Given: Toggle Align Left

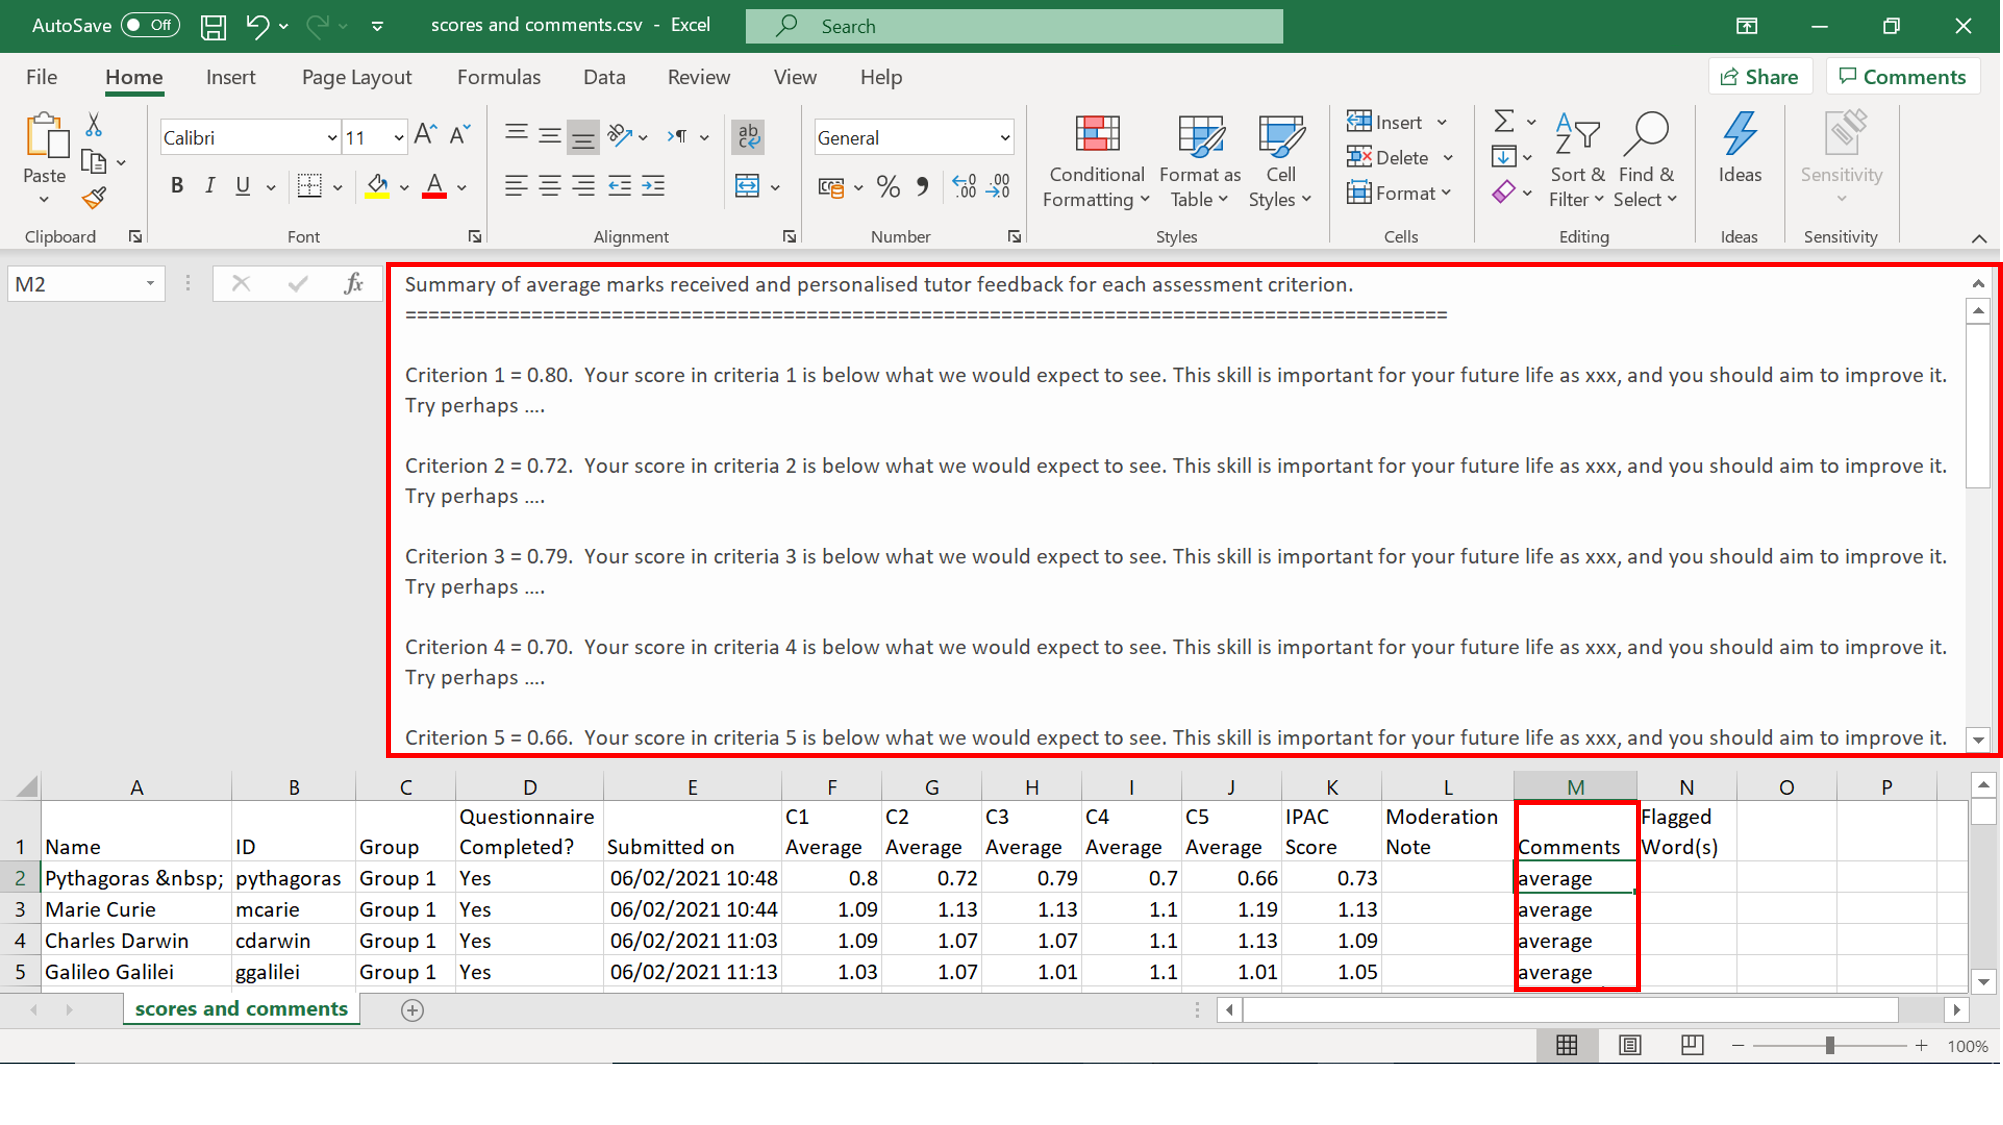Looking at the screenshot, I should 516,186.
